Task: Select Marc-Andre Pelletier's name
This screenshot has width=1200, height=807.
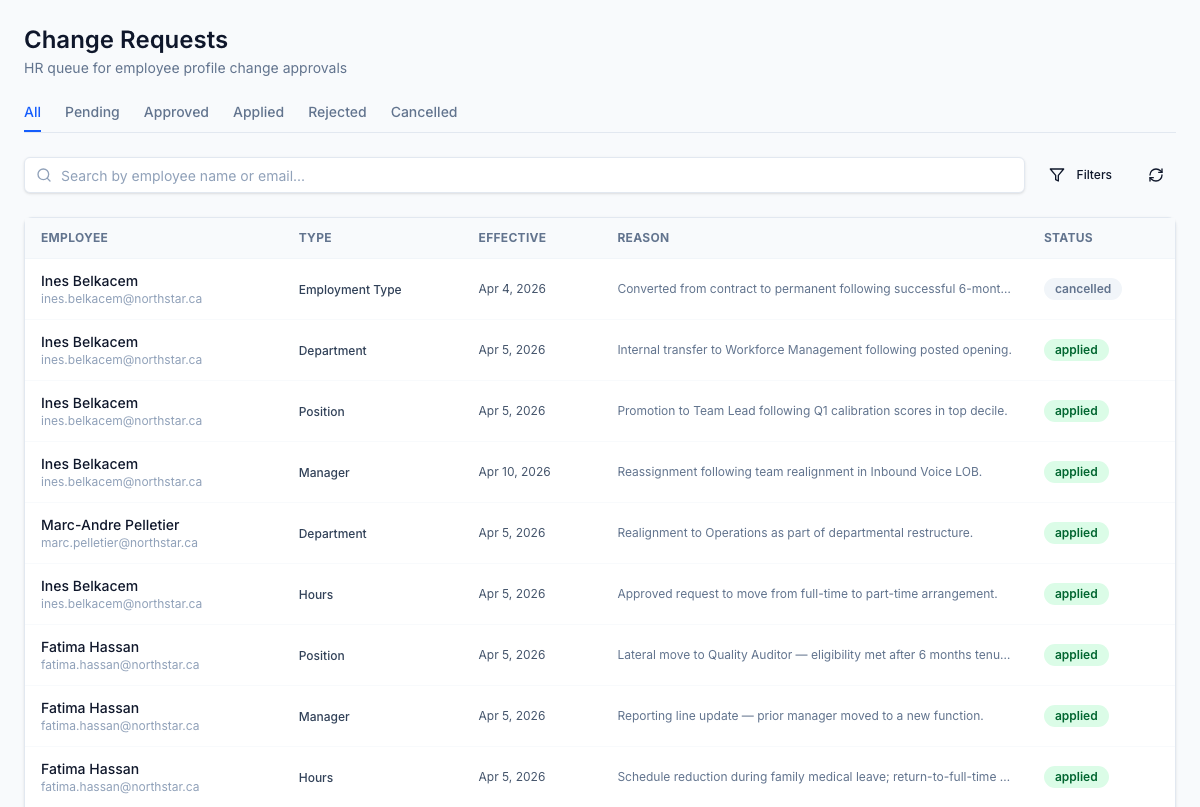Action: pyautogui.click(x=110, y=525)
